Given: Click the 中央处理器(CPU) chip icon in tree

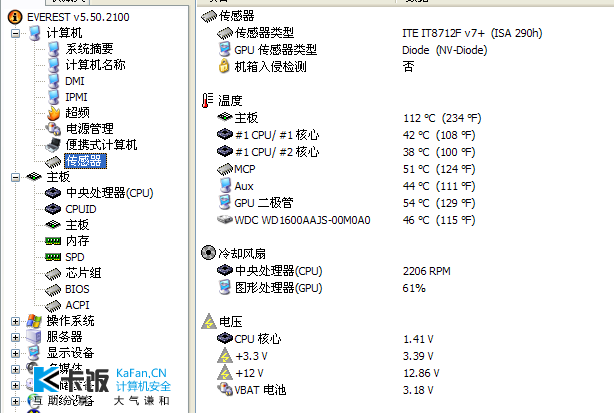Looking at the screenshot, I should 53,193.
